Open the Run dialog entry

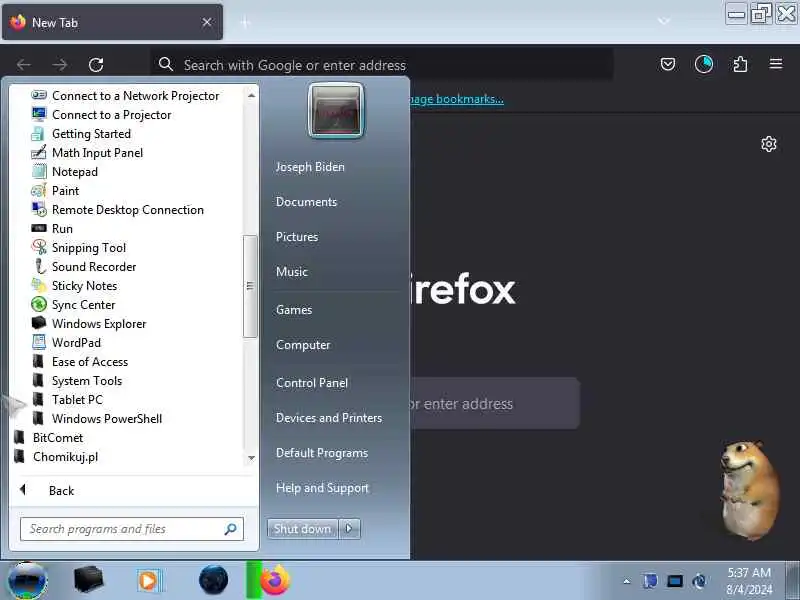pyautogui.click(x=52, y=229)
